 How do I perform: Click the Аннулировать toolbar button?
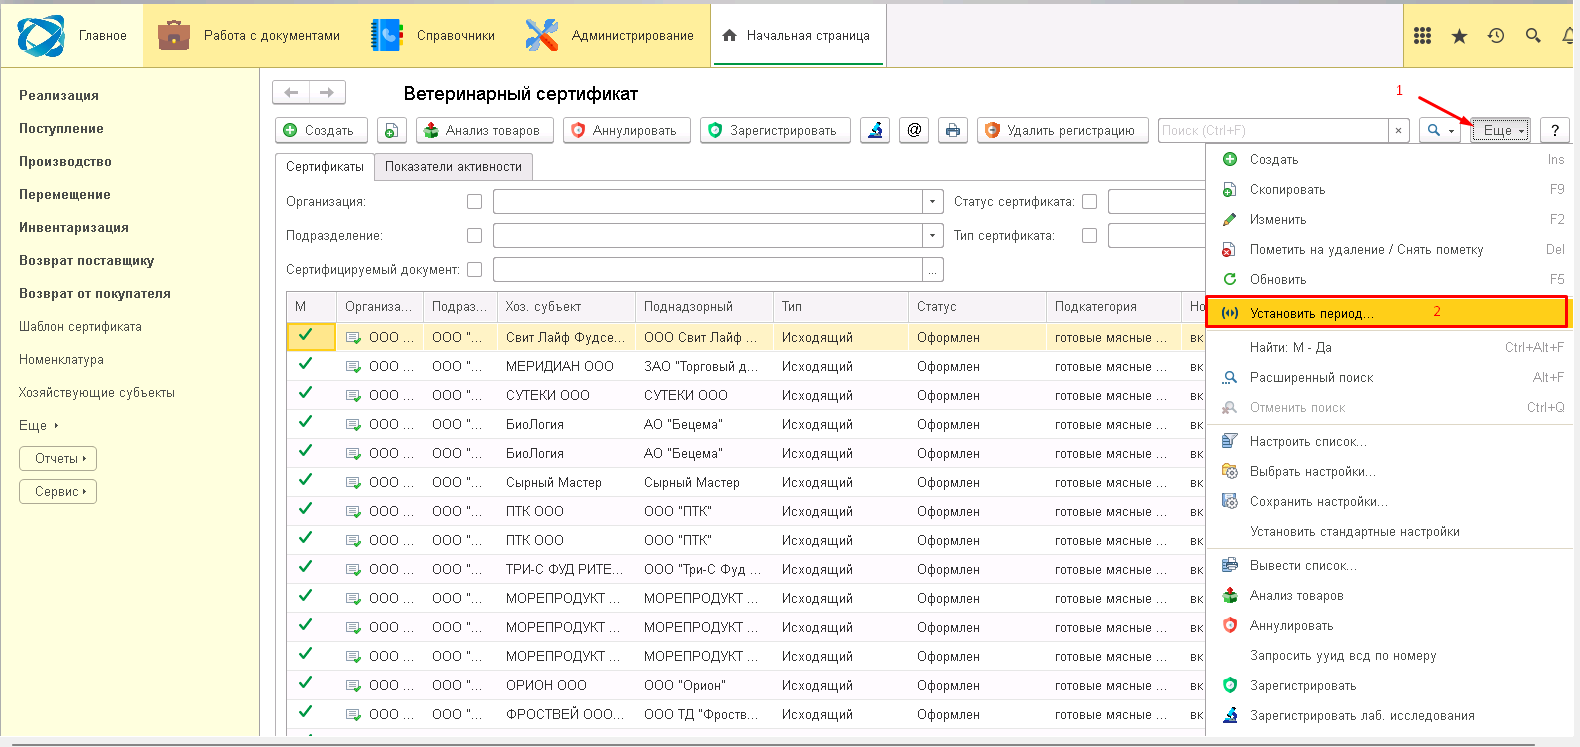click(626, 130)
